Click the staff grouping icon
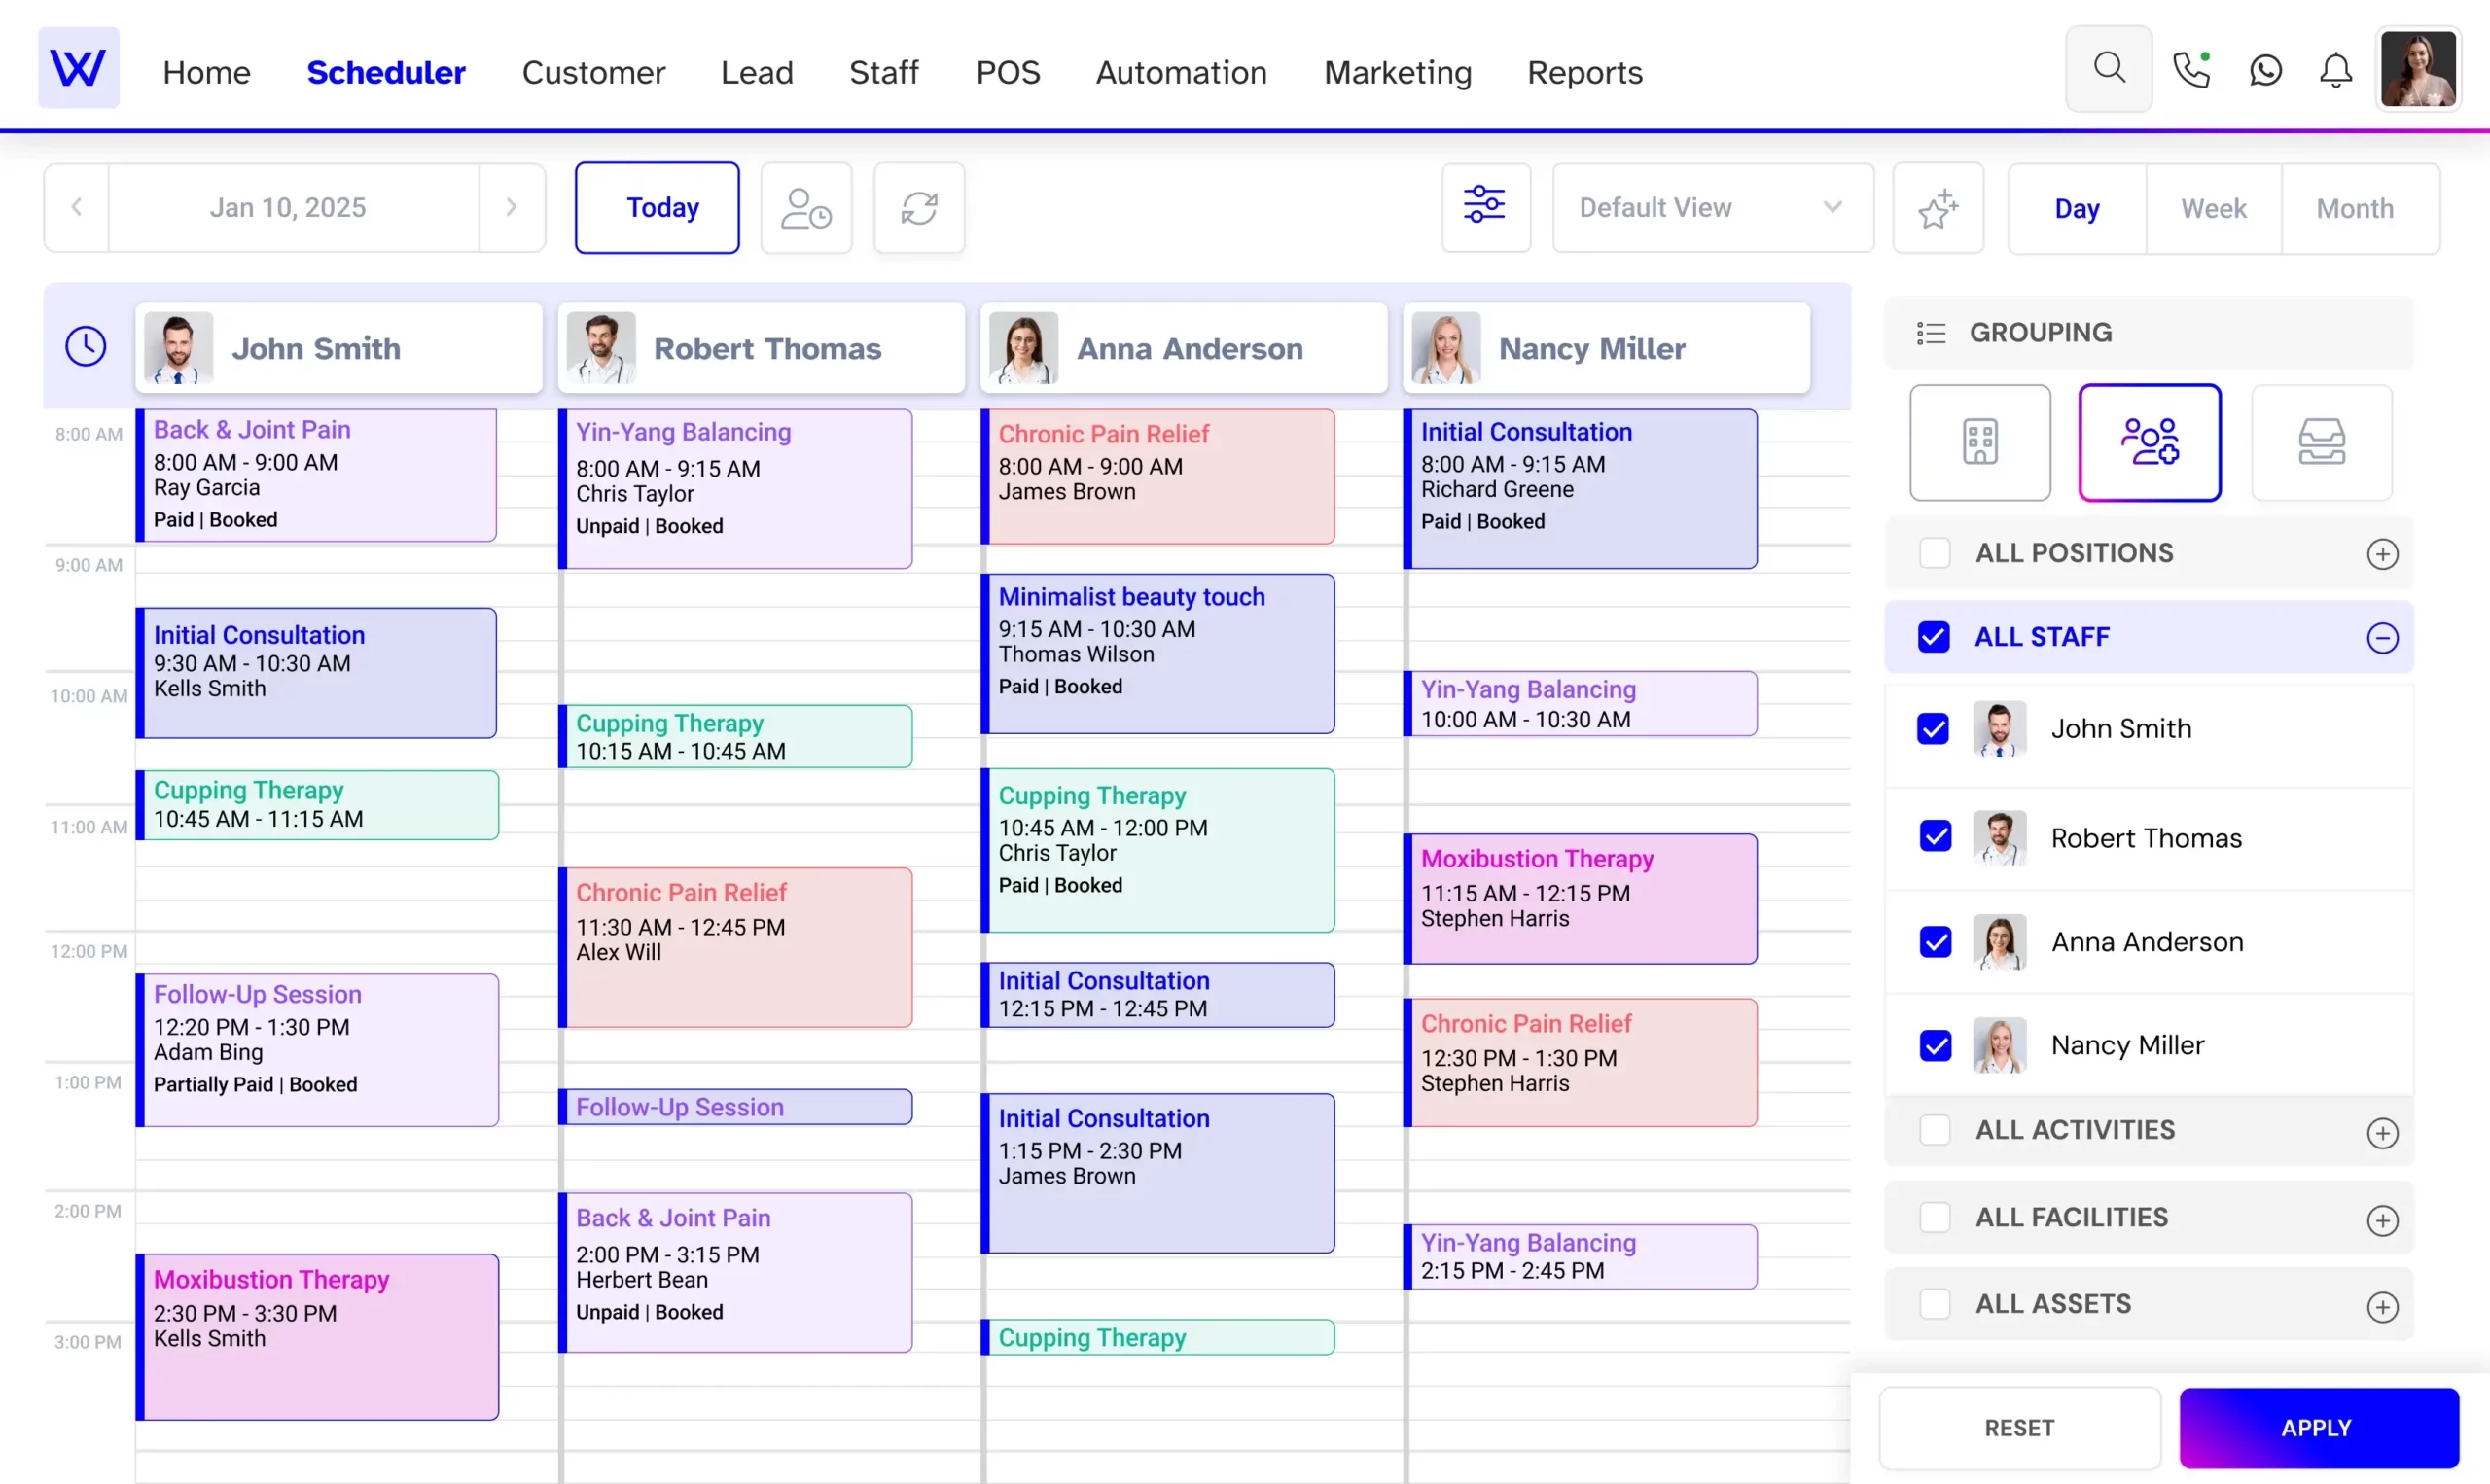This screenshot has width=2490, height=1484. 2150,440
